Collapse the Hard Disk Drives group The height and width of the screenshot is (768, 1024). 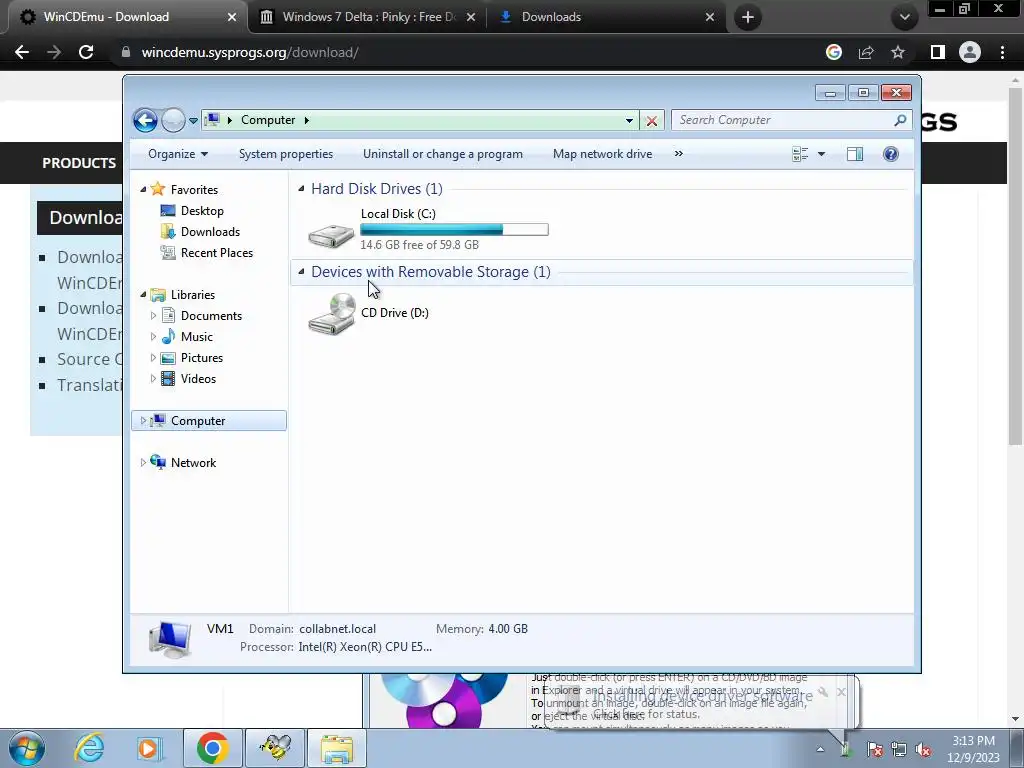pos(301,189)
